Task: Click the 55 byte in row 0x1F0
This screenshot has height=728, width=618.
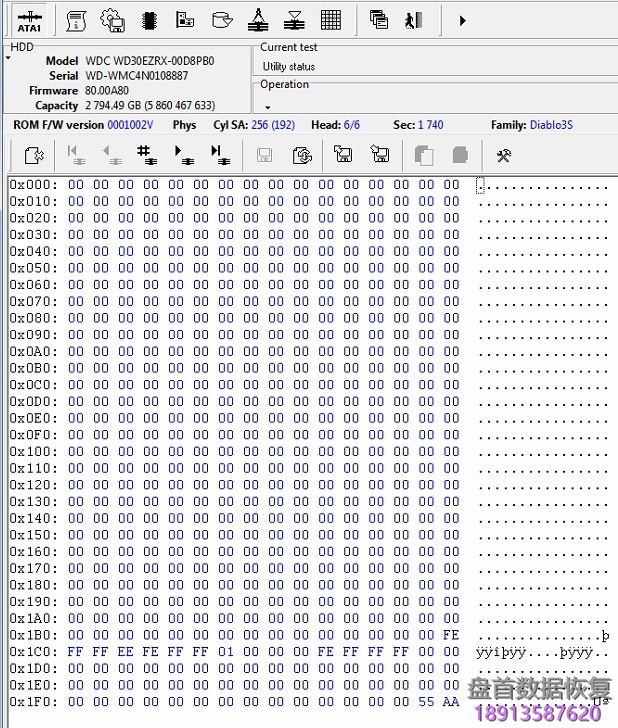Action: tap(426, 702)
